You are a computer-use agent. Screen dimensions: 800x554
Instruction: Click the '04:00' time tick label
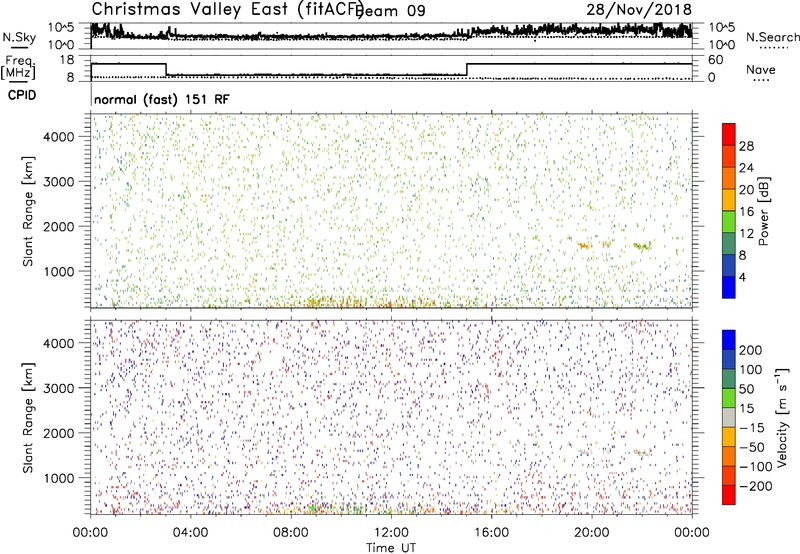[x=191, y=533]
